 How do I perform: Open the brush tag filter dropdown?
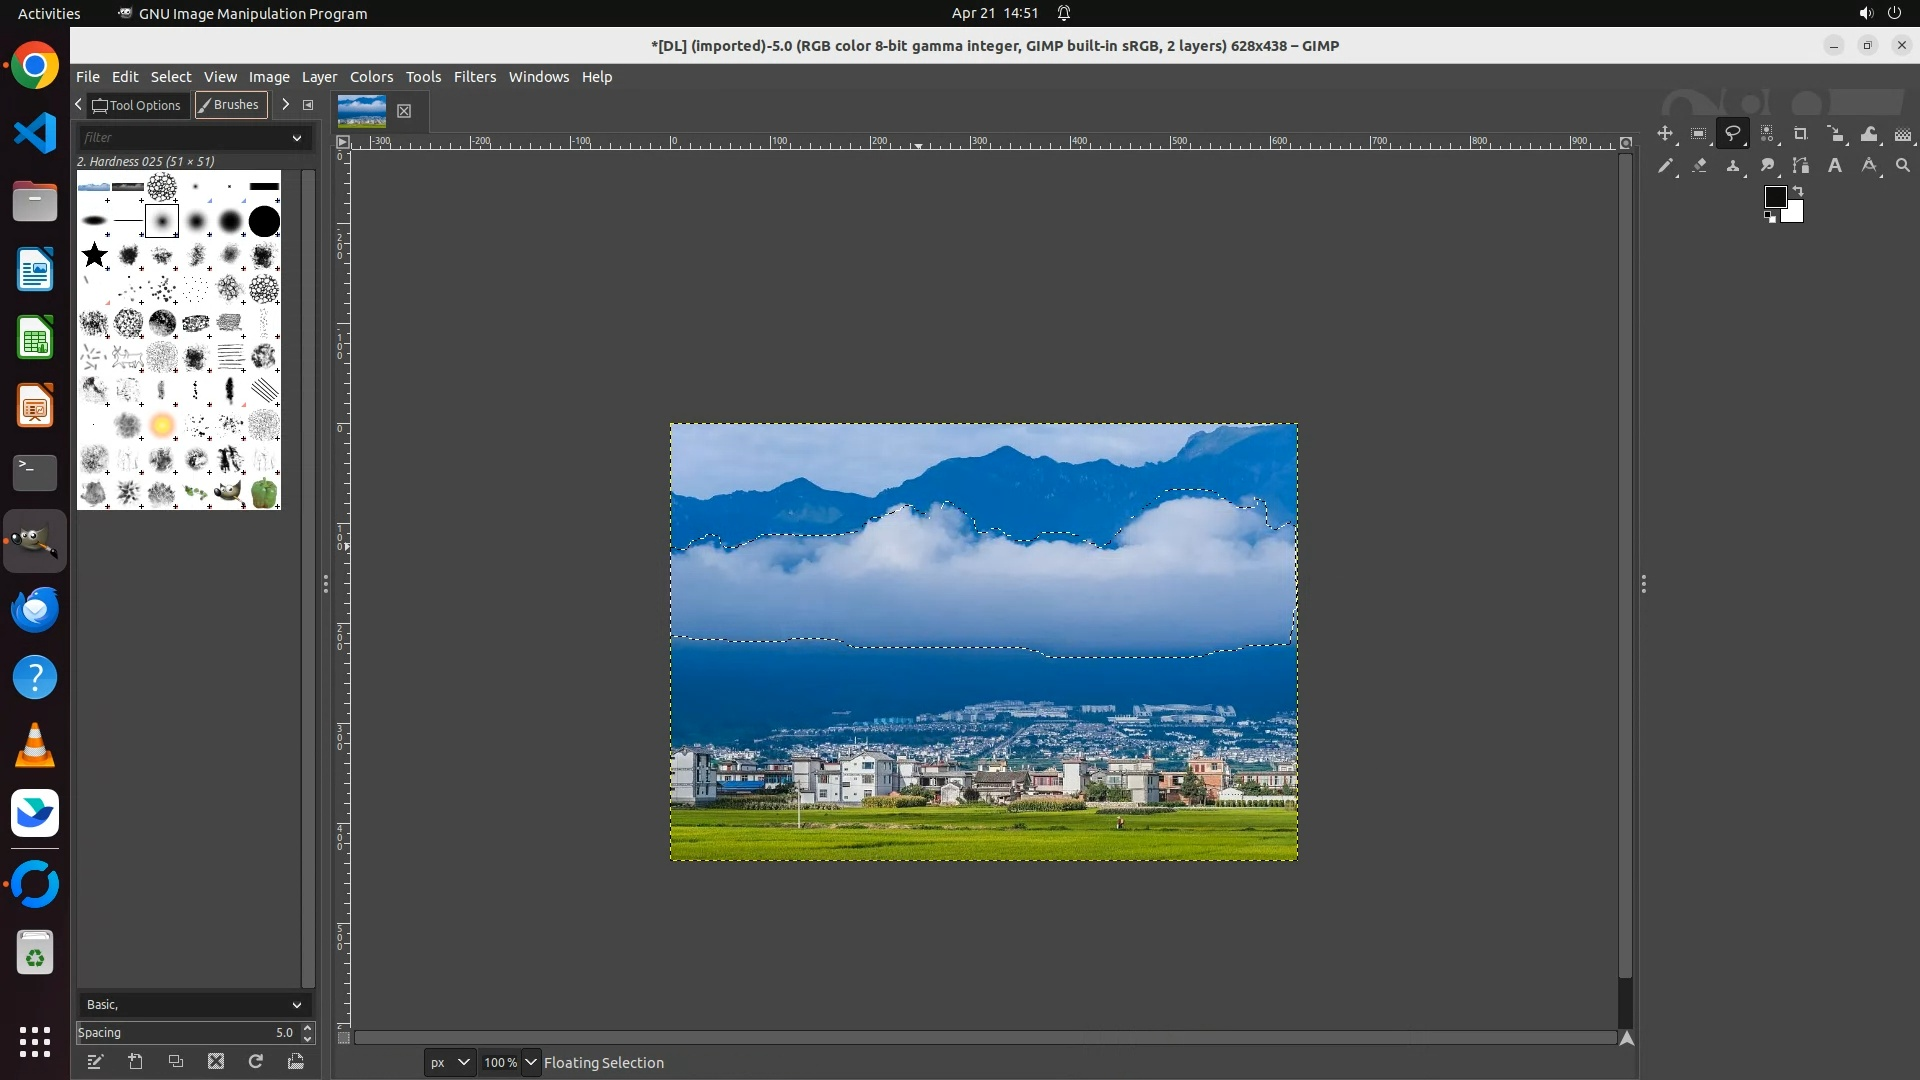(x=296, y=138)
